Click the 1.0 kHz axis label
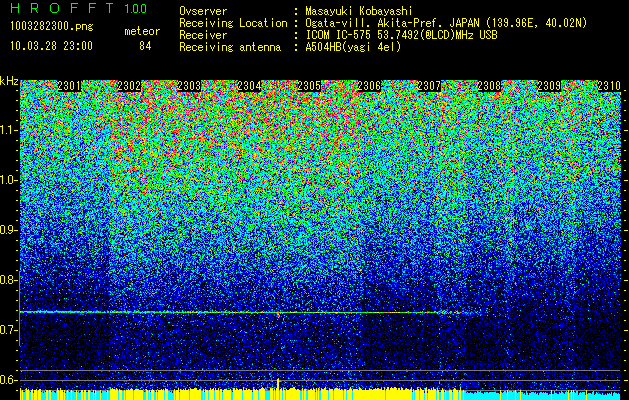The image size is (629, 400). click(8, 180)
